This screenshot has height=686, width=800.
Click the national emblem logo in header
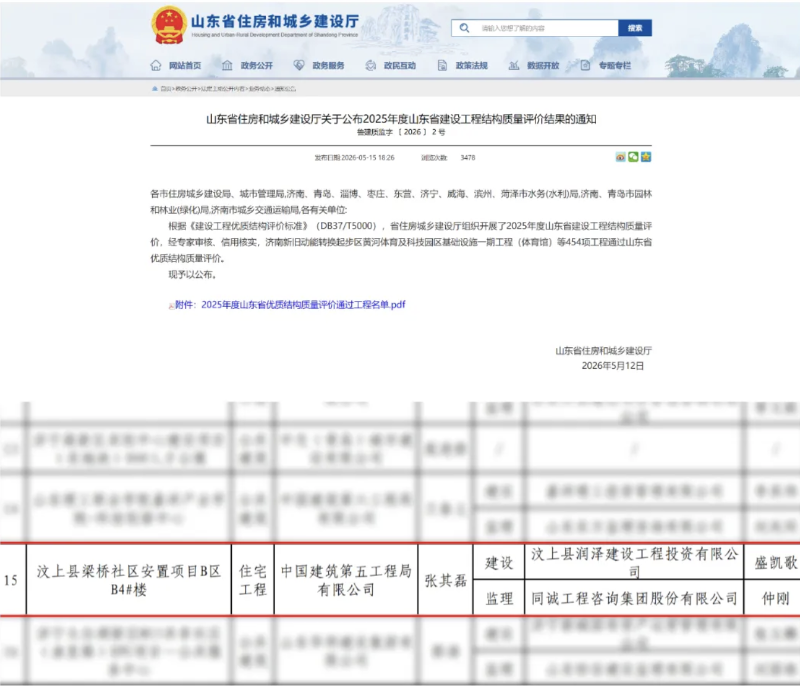click(169, 24)
